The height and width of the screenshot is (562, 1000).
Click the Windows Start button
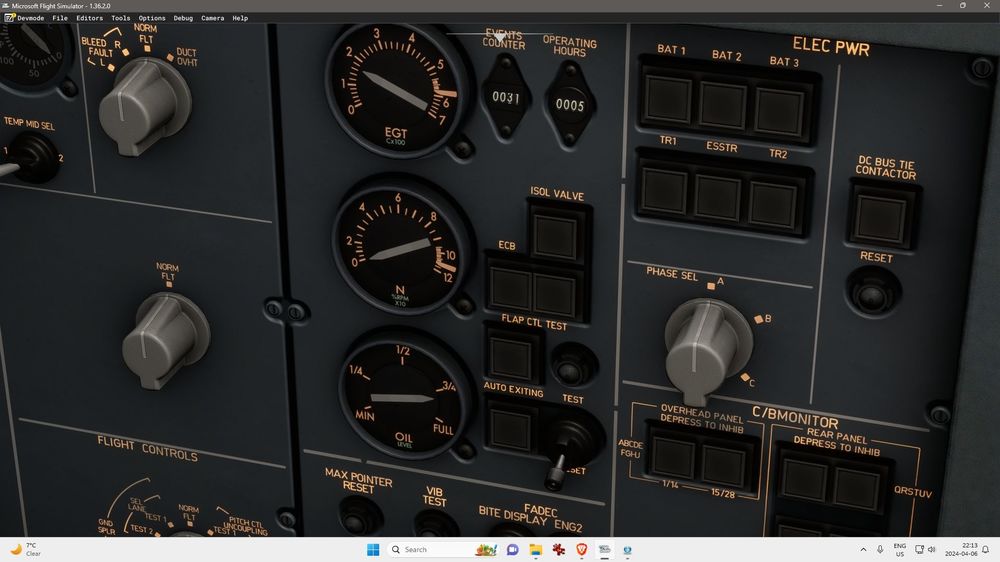[372, 549]
